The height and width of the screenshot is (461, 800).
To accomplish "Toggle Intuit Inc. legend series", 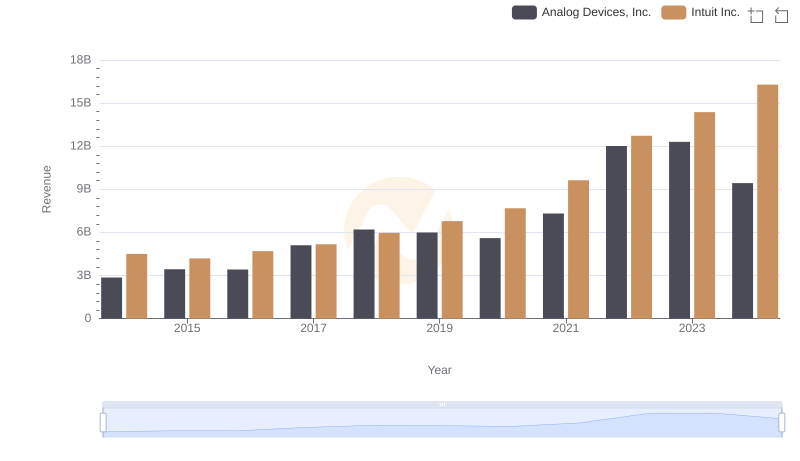I will pyautogui.click(x=701, y=12).
